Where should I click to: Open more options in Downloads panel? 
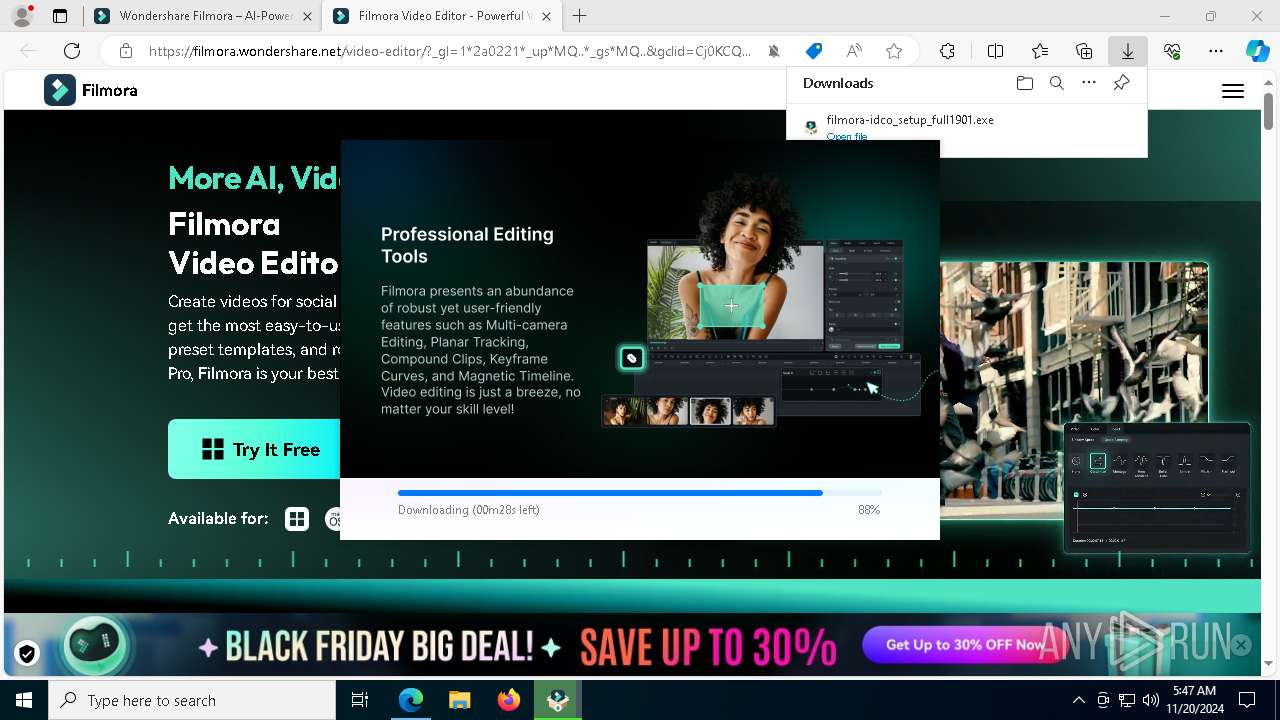pyautogui.click(x=1089, y=83)
